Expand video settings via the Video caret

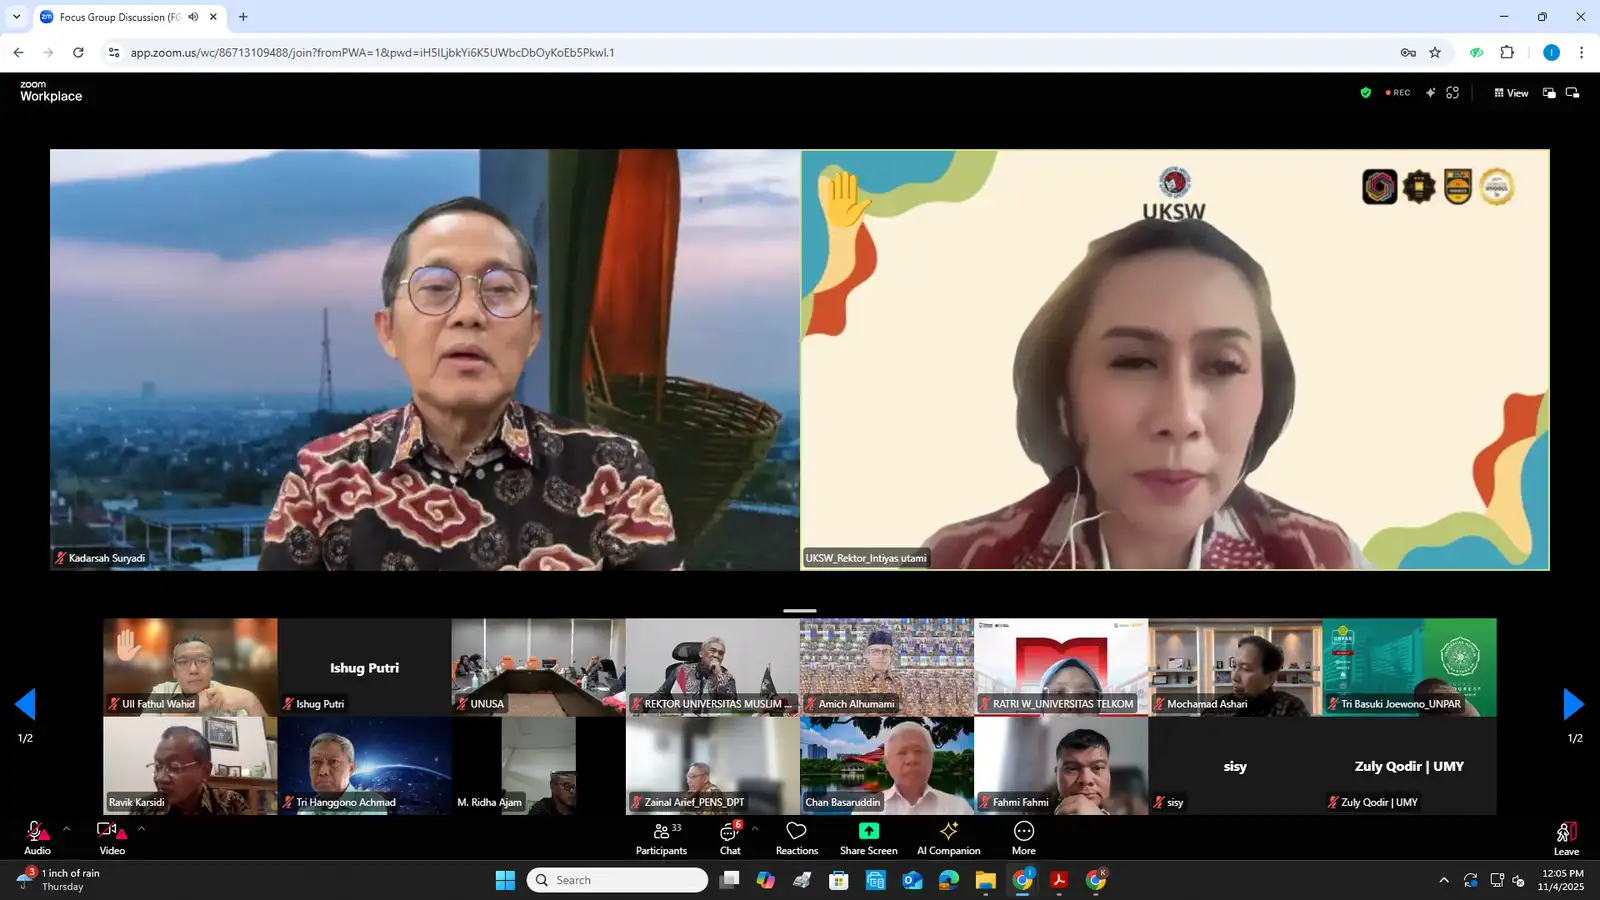point(141,828)
